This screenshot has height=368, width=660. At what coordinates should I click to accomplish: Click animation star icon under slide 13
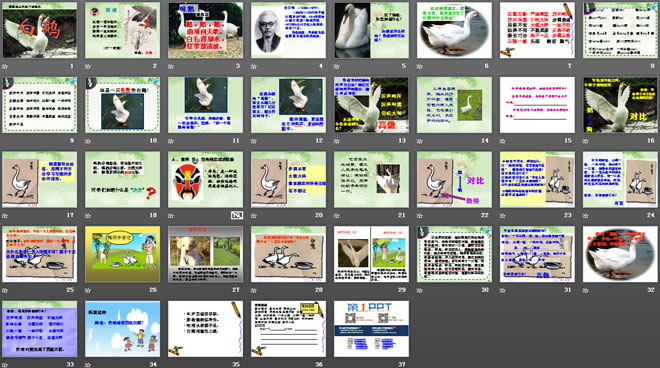337,141
